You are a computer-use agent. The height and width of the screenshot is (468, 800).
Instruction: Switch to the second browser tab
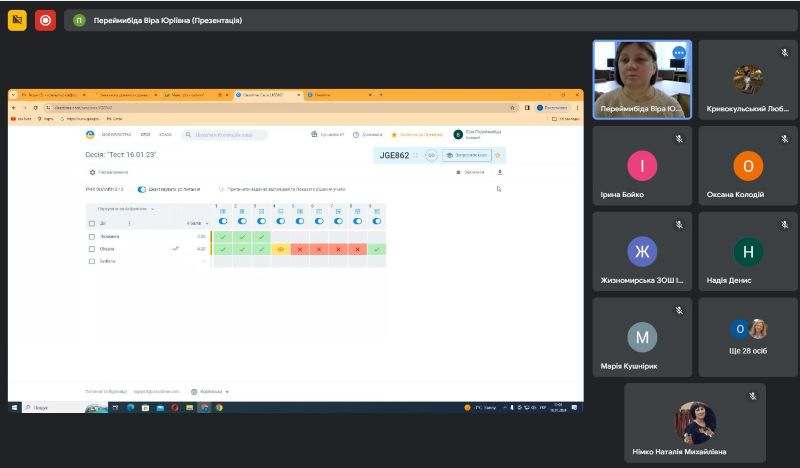[127, 95]
